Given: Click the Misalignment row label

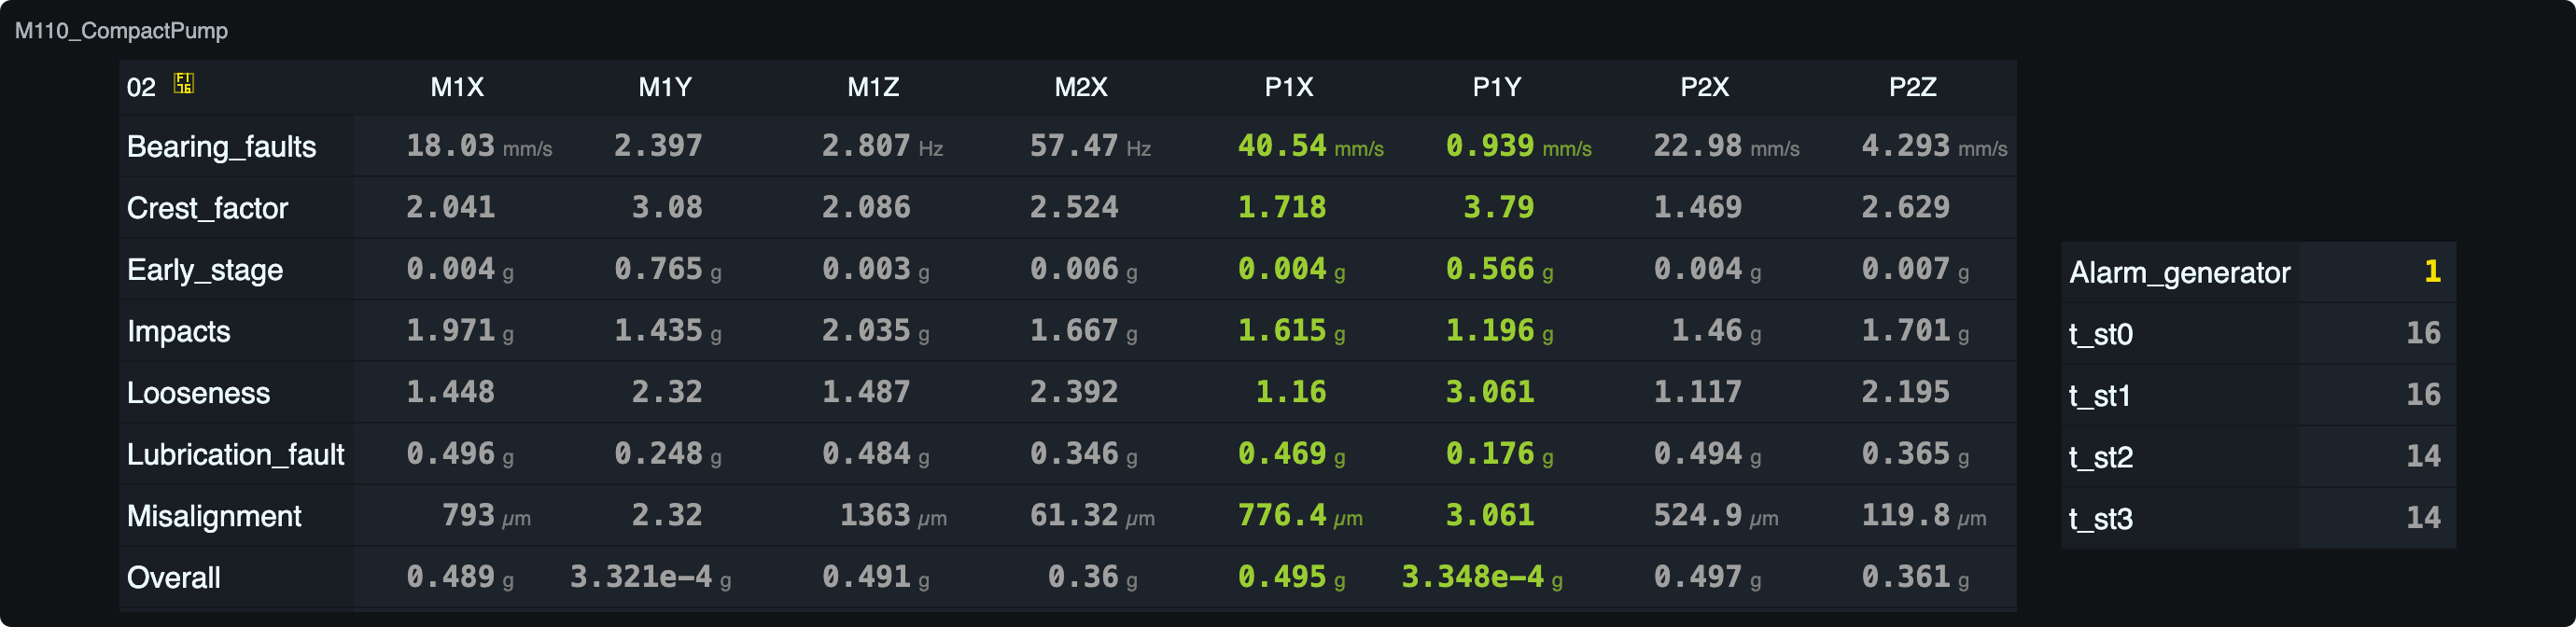Looking at the screenshot, I should pos(214,516).
